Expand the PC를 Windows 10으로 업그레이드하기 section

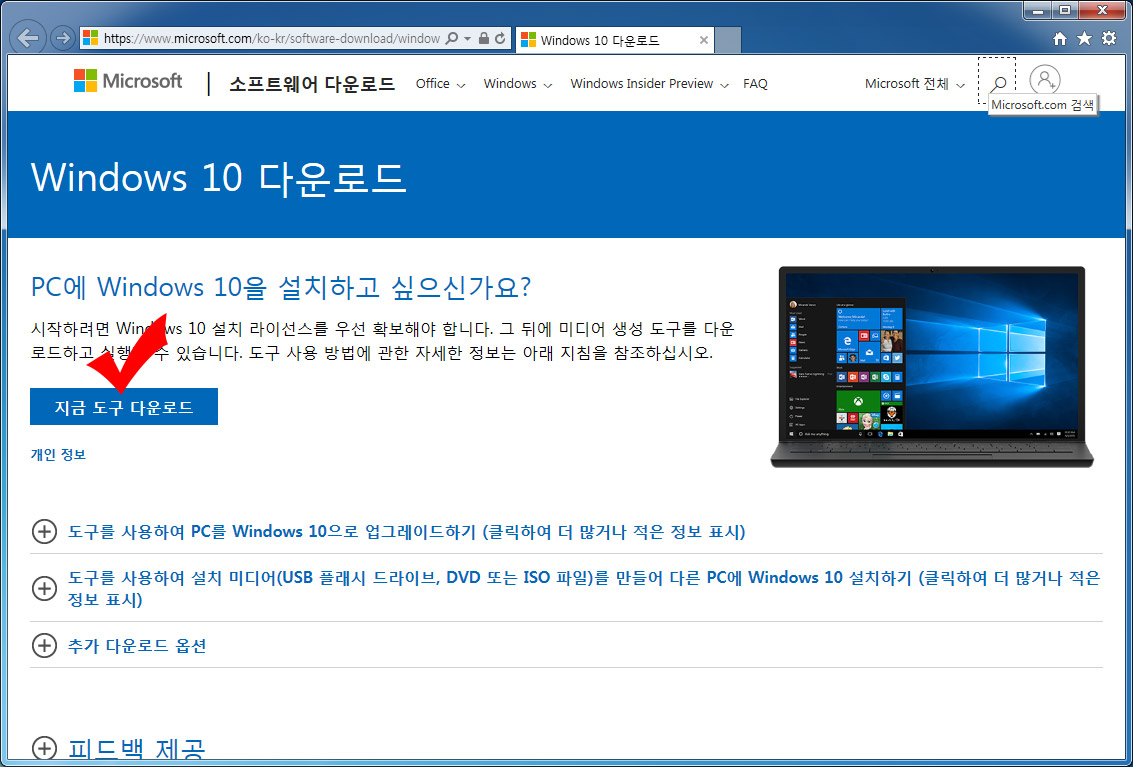tap(406, 532)
